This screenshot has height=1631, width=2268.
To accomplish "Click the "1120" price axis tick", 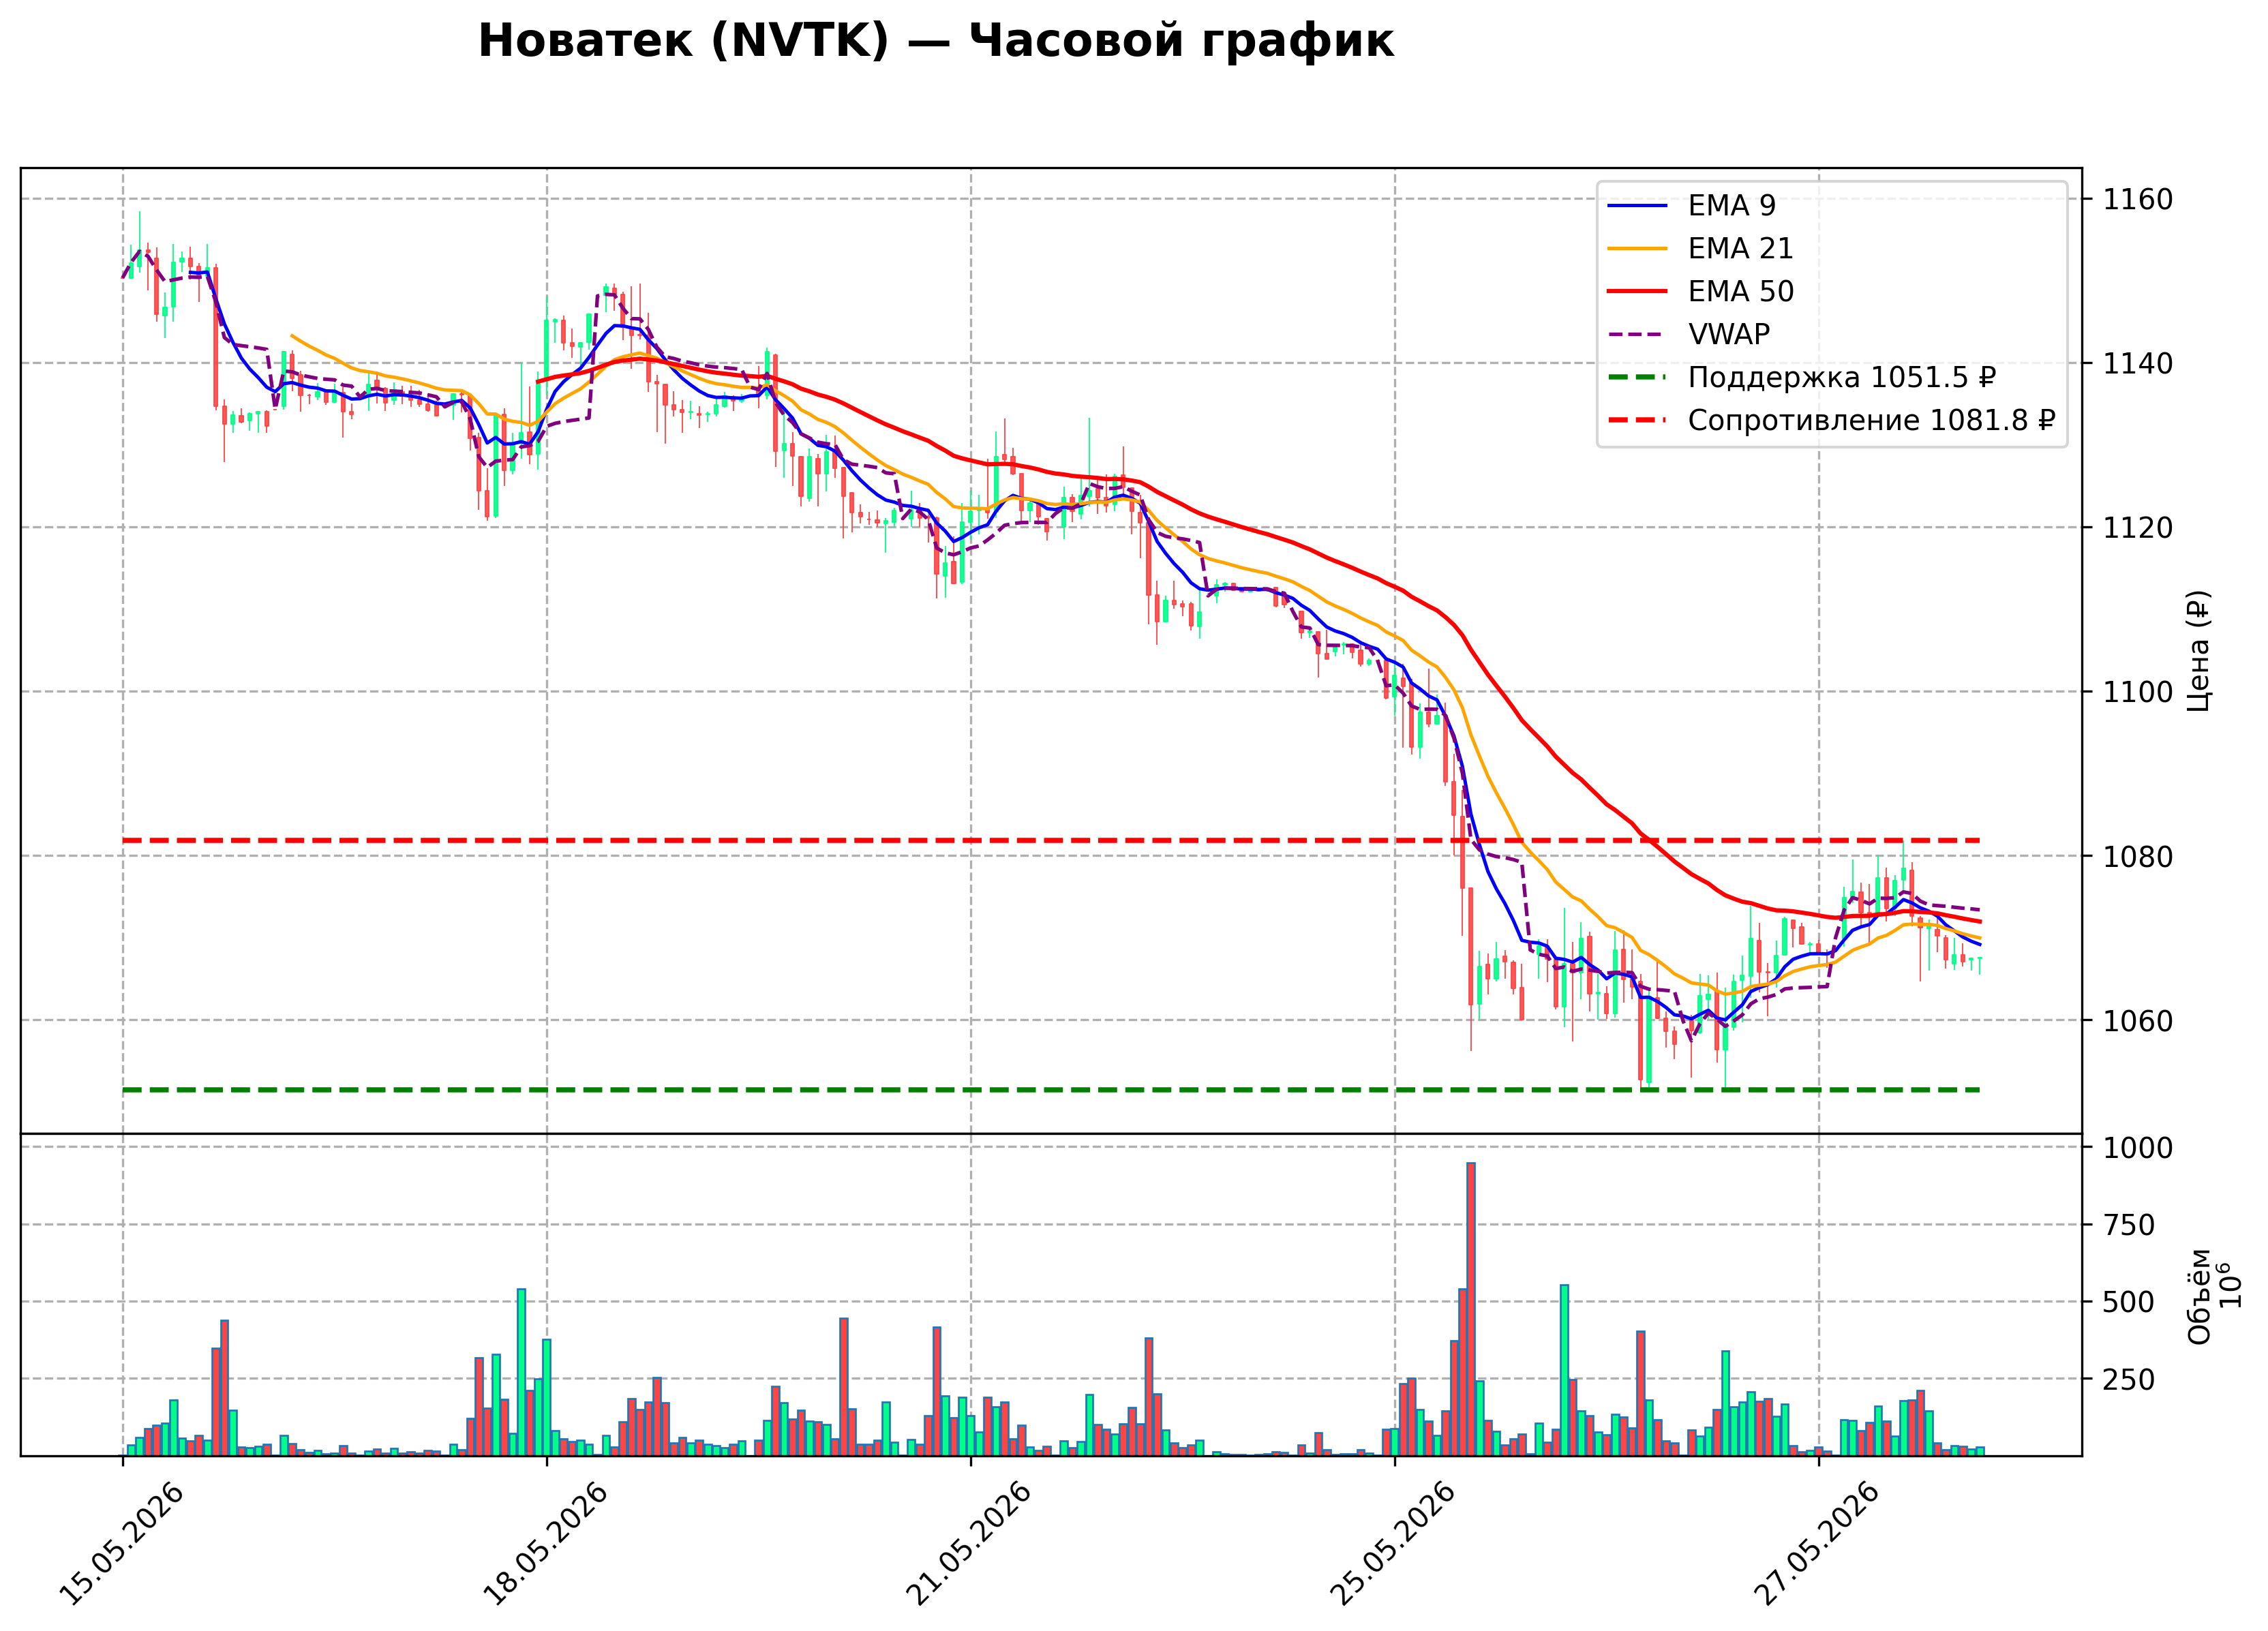I will (2138, 528).
